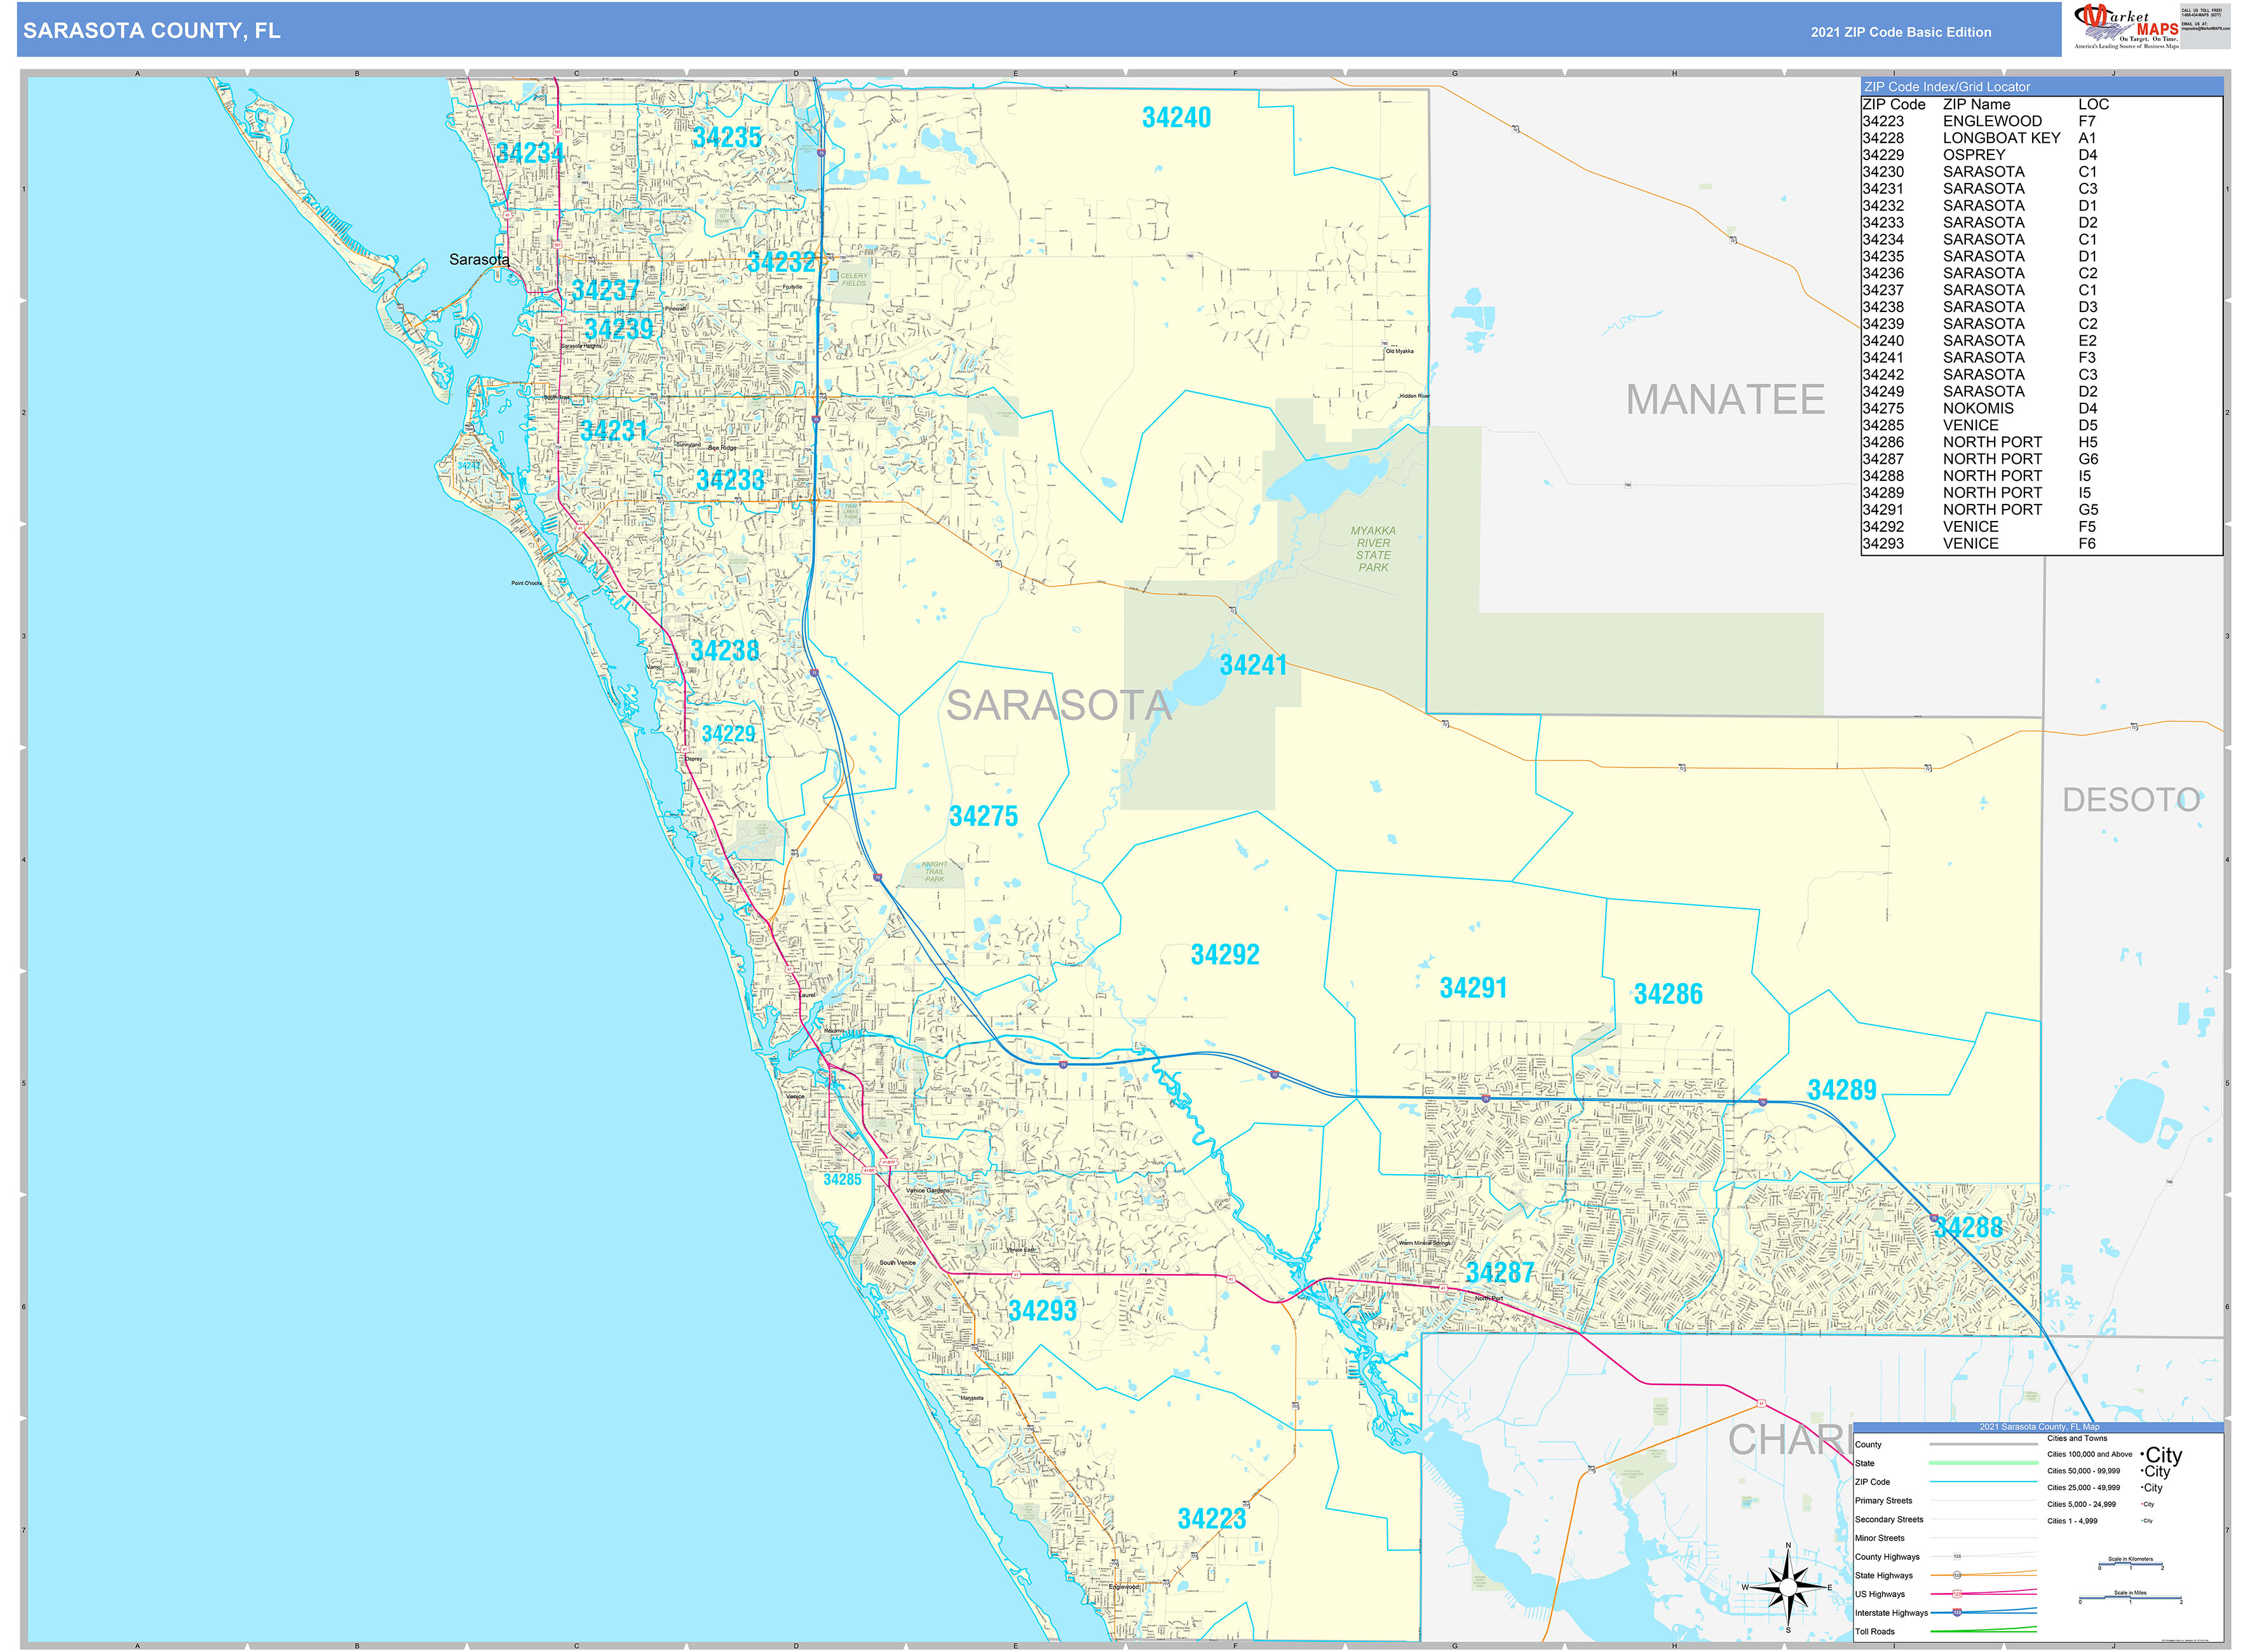Click the compass rose icon
Image resolution: width=2250 pixels, height=1652 pixels.
tap(1788, 1587)
